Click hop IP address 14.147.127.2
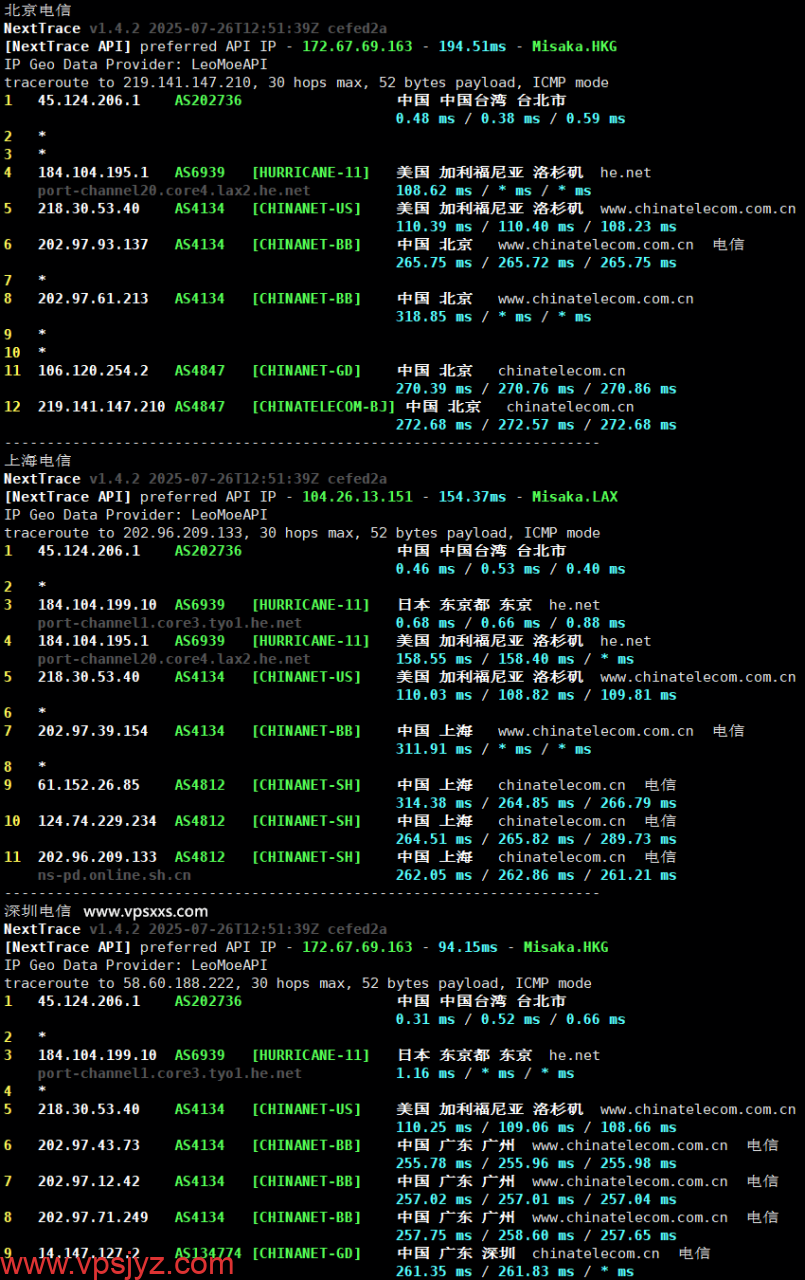 click(89, 1253)
